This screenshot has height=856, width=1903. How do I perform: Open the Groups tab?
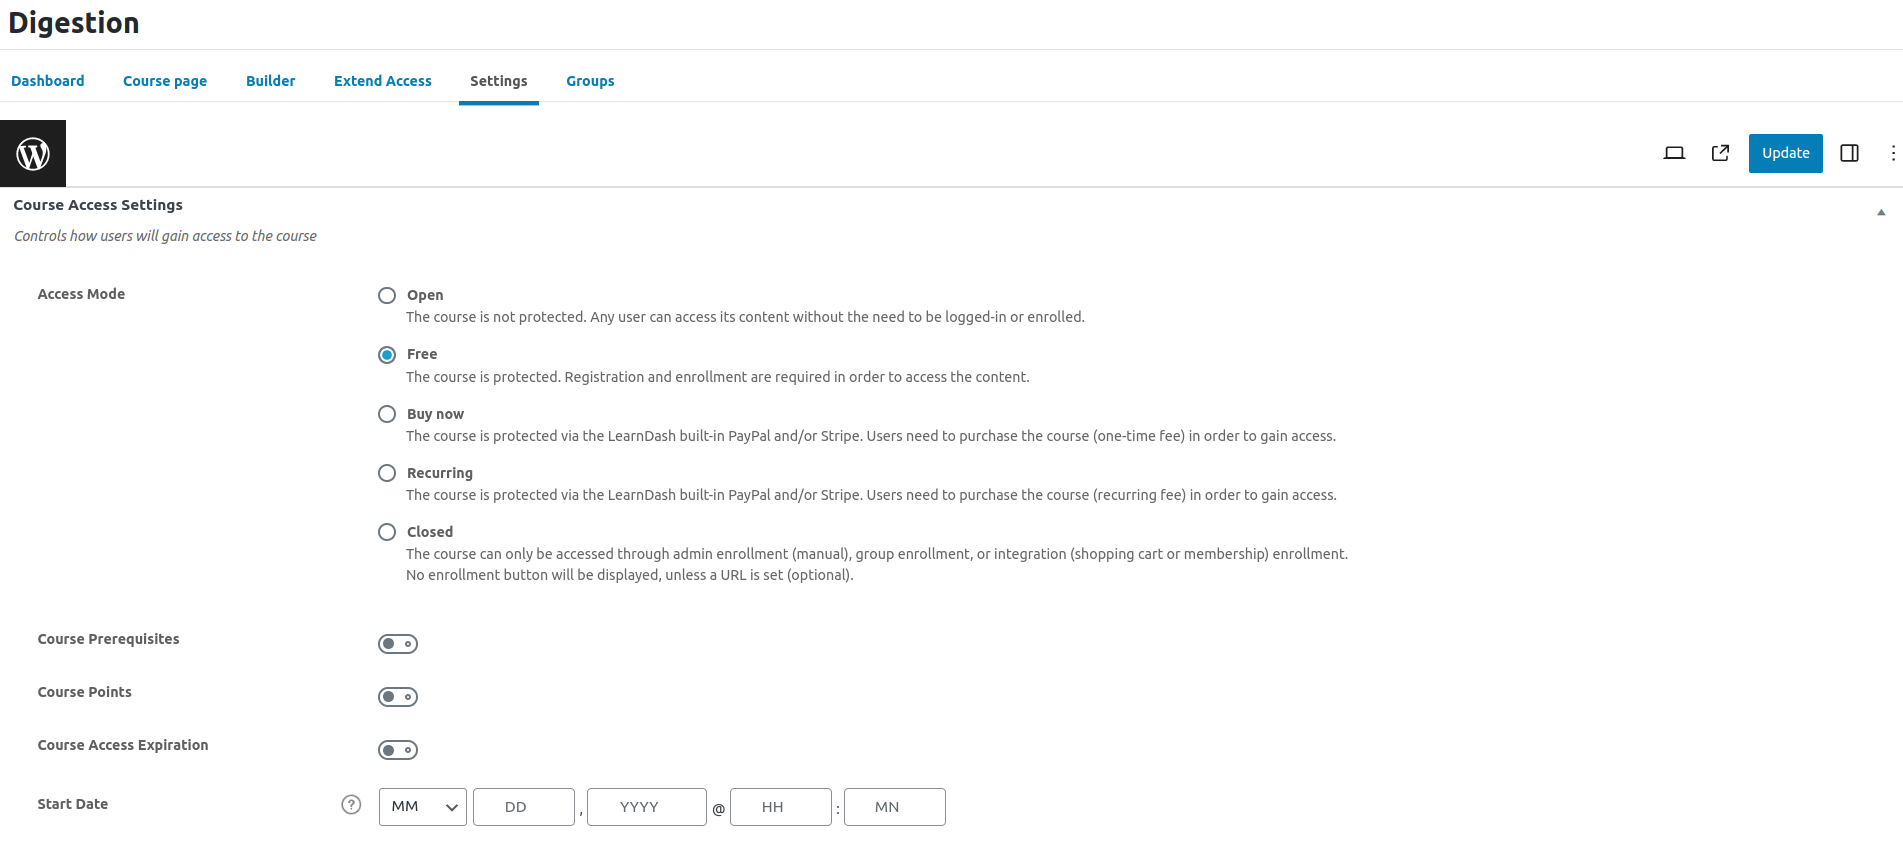click(590, 81)
